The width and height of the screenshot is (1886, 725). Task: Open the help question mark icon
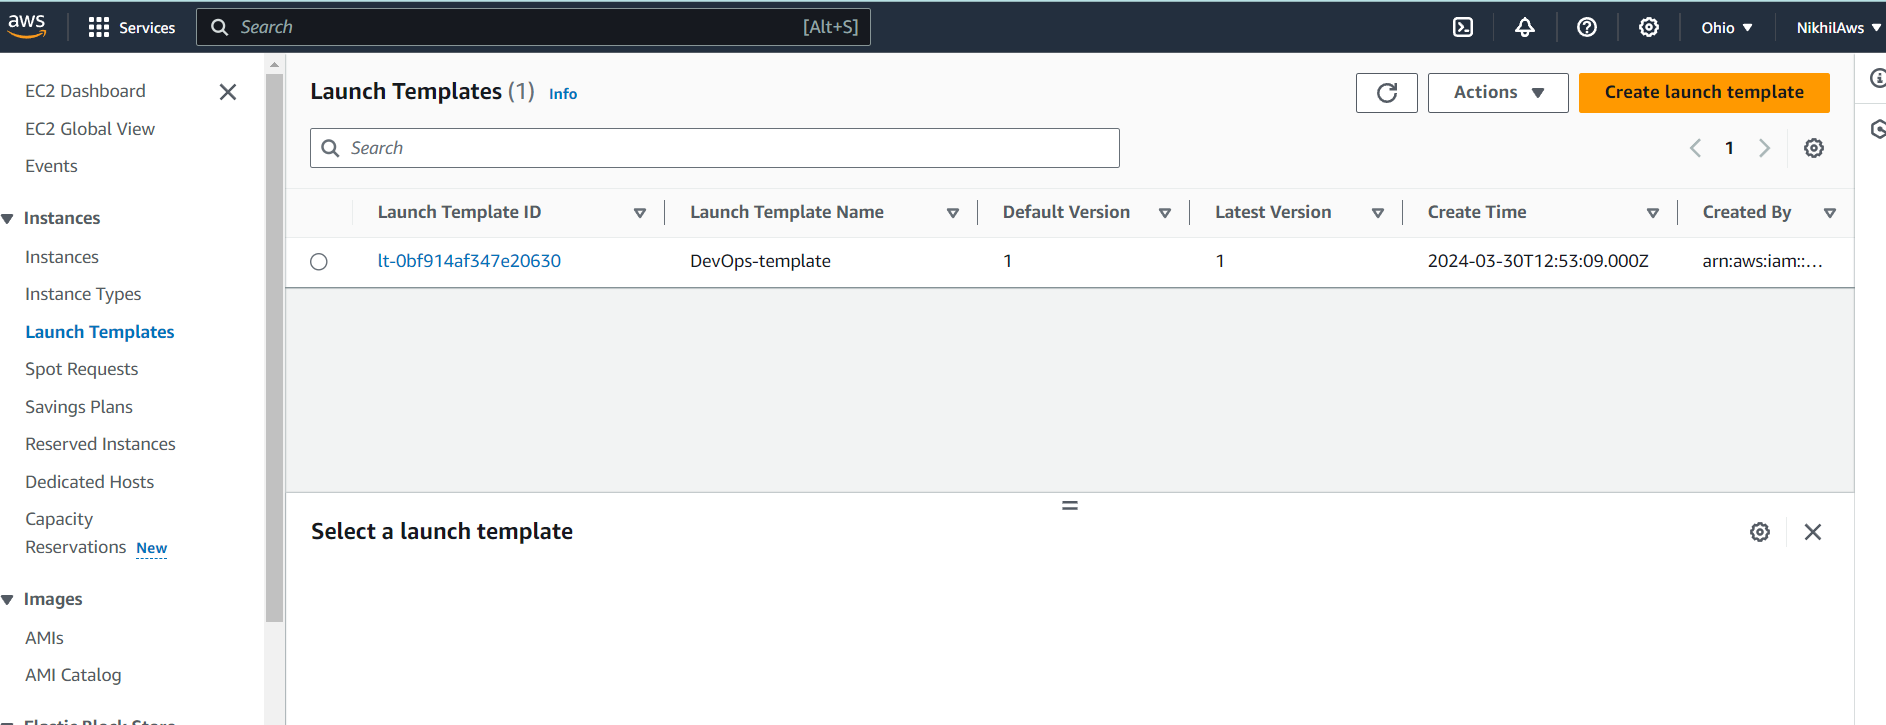tap(1587, 27)
